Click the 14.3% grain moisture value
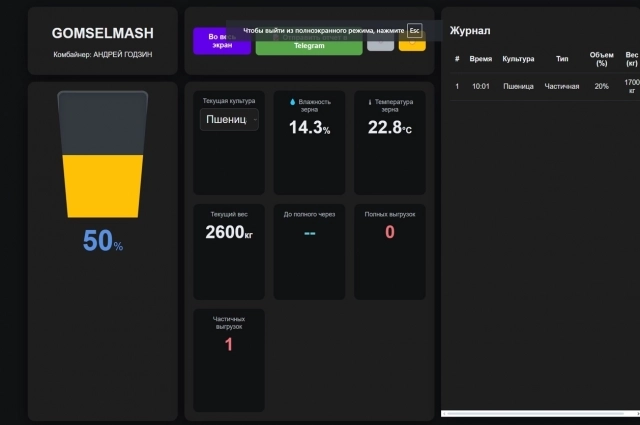The image size is (640, 425). pos(309,128)
